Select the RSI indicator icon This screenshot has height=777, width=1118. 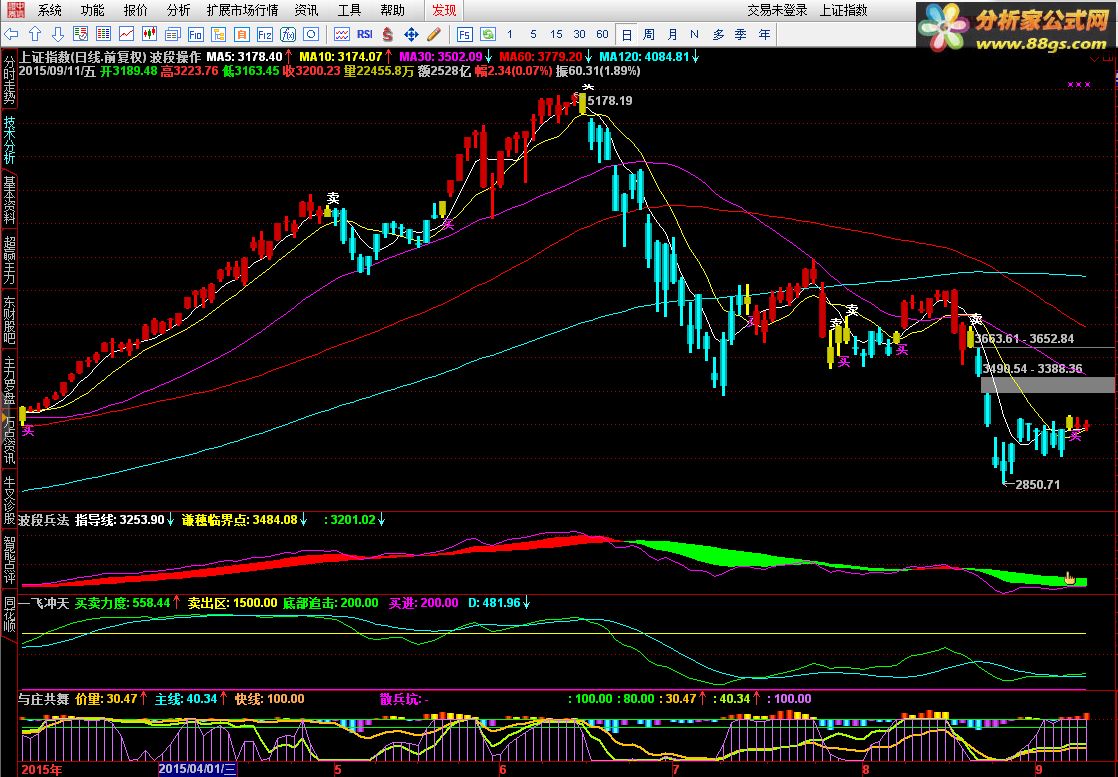[x=365, y=34]
